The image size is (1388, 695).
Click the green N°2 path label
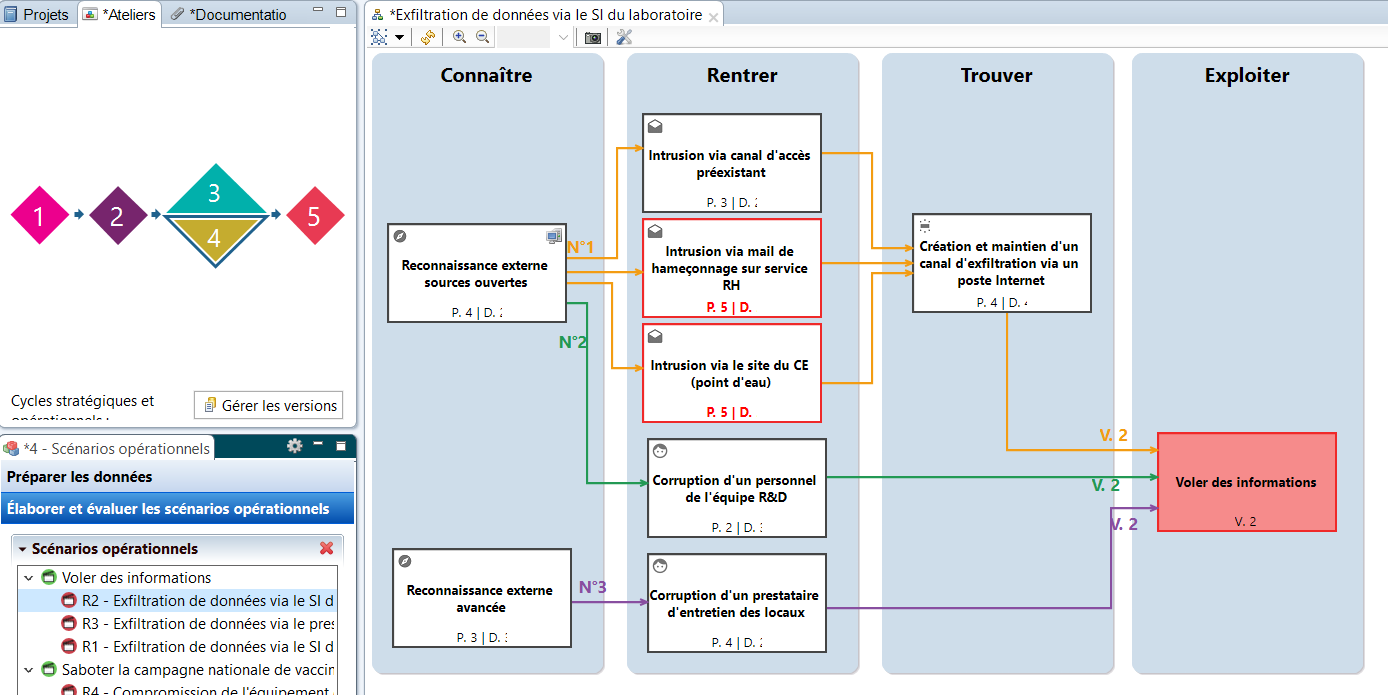click(573, 342)
